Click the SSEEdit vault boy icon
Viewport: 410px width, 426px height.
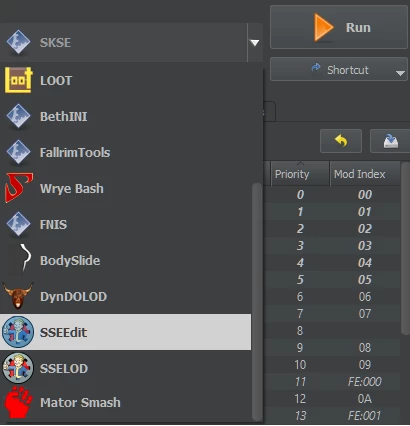pyautogui.click(x=18, y=332)
